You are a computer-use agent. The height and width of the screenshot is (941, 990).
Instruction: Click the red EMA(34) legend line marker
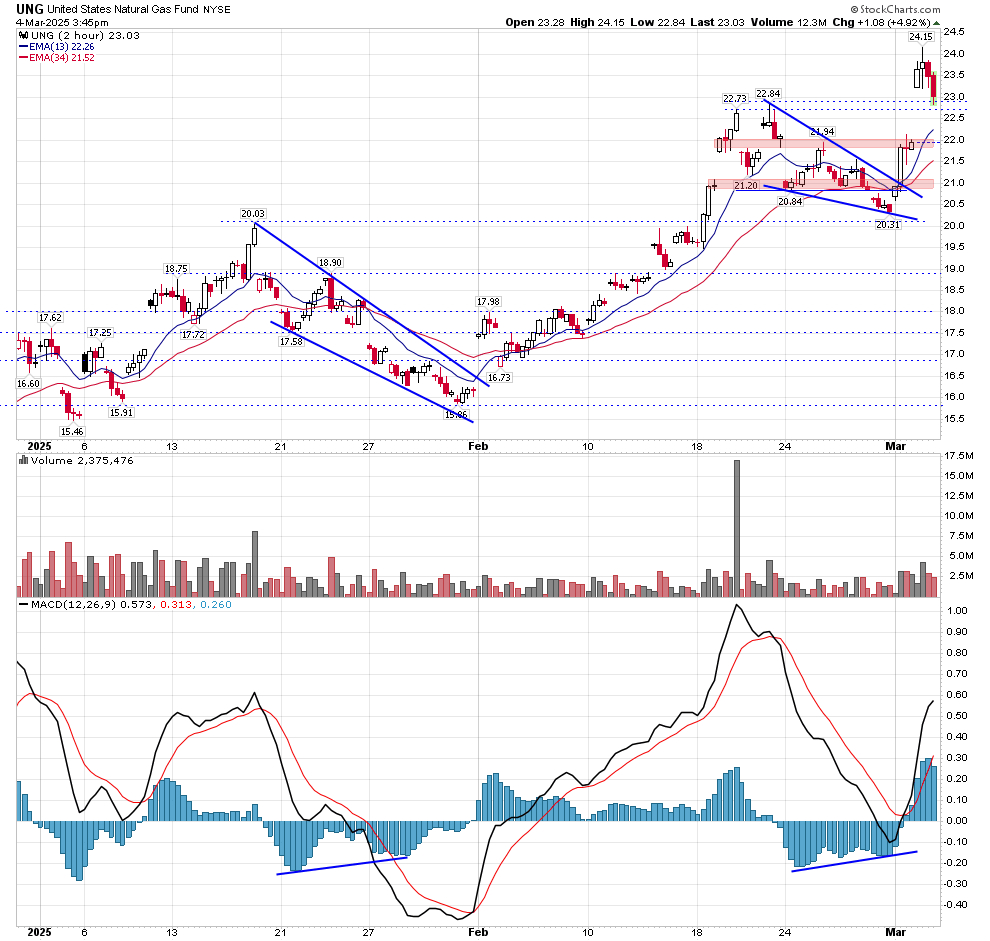(23, 56)
